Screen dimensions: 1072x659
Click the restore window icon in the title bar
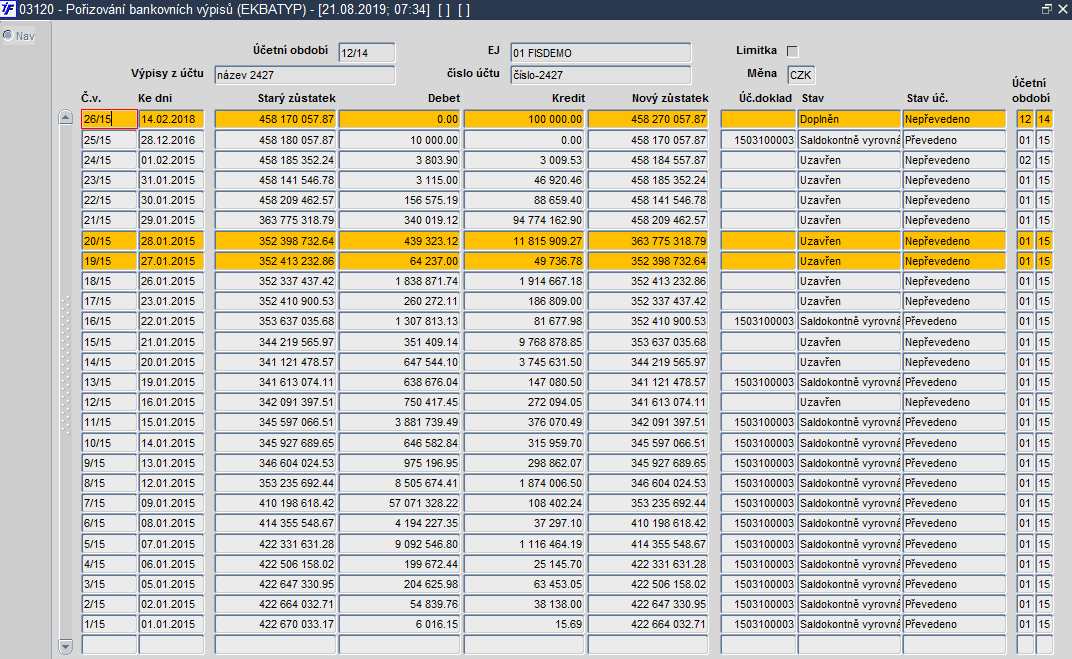point(1047,9)
